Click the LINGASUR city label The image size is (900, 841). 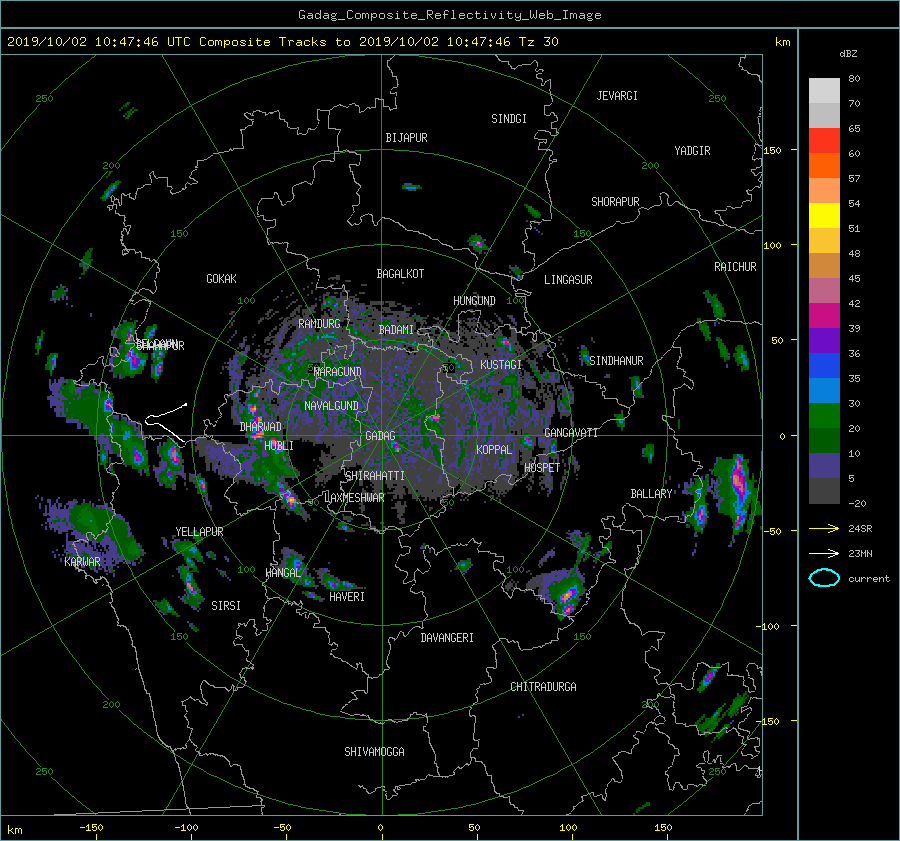568,280
